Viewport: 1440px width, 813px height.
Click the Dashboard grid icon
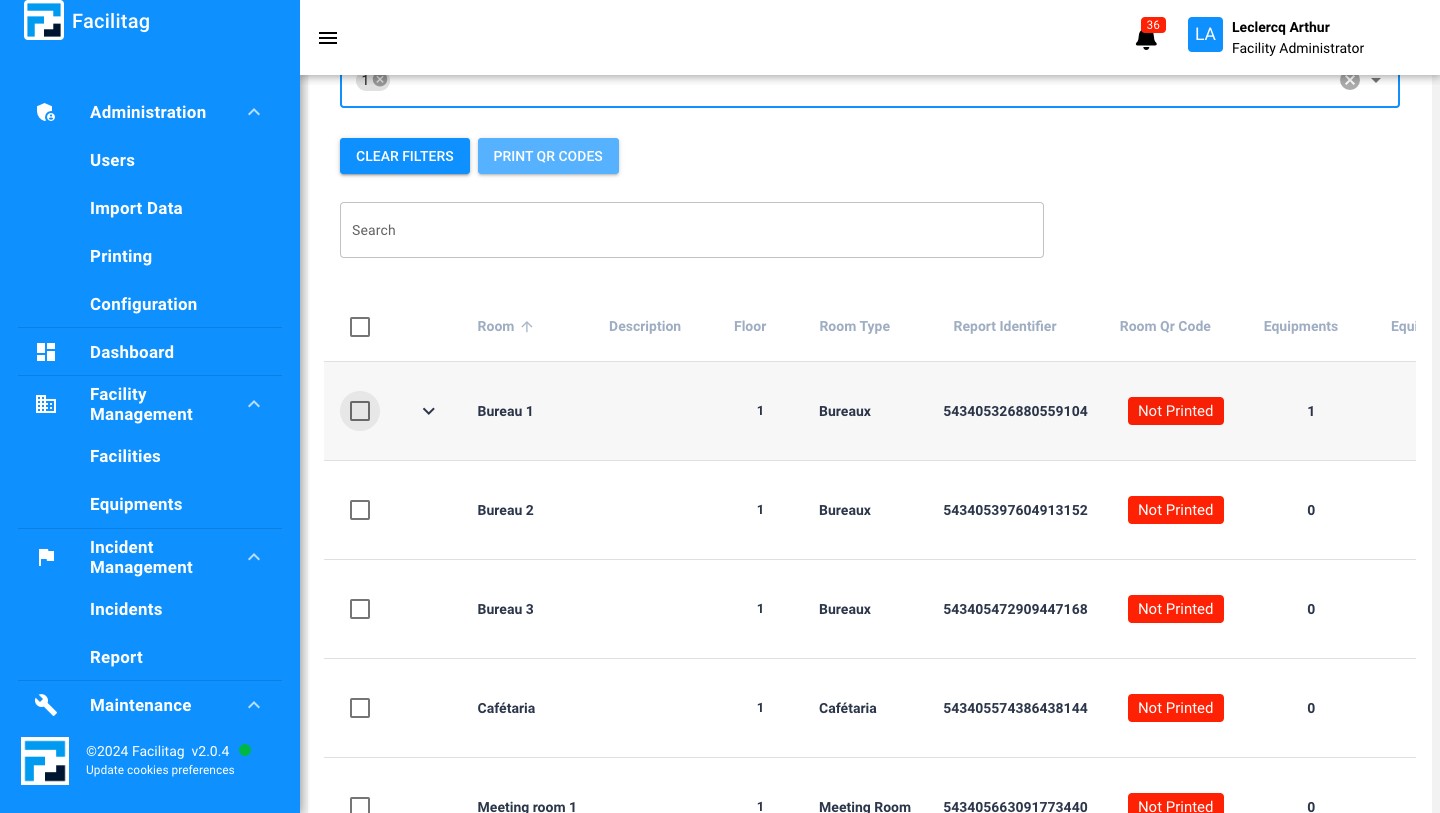click(x=46, y=352)
